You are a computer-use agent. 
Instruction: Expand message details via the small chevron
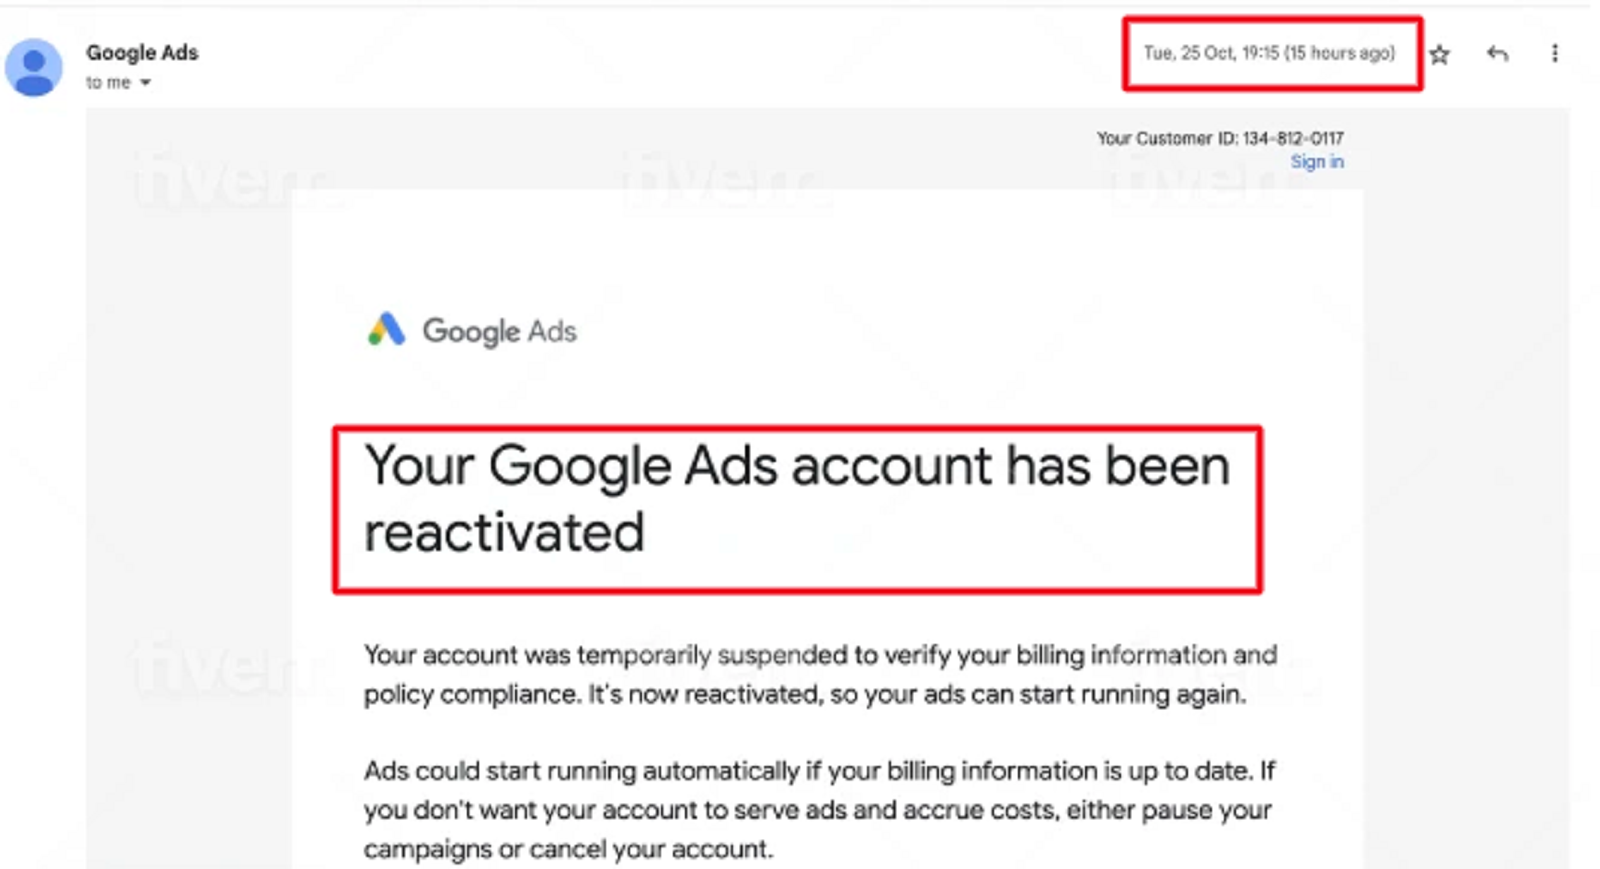pos(146,82)
